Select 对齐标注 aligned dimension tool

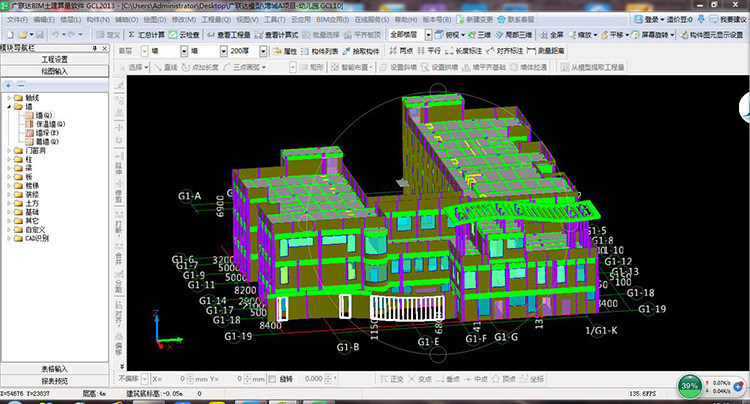point(505,51)
